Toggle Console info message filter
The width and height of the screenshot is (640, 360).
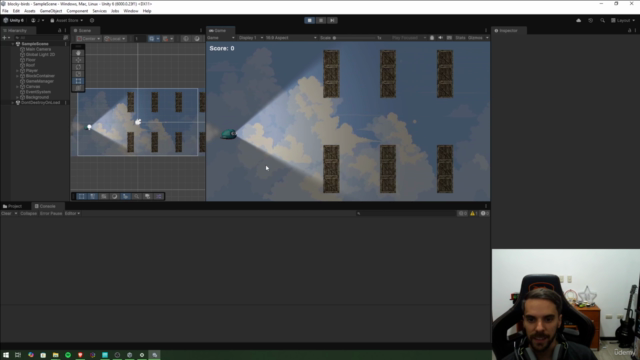pyautogui.click(x=462, y=213)
